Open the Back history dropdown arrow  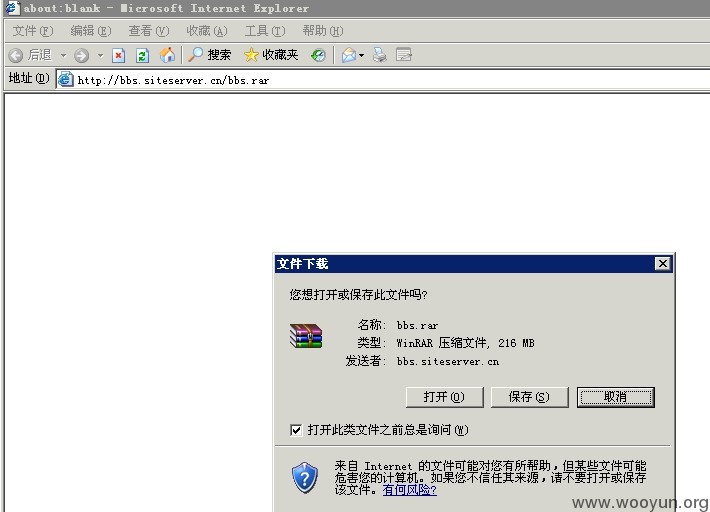(x=63, y=56)
